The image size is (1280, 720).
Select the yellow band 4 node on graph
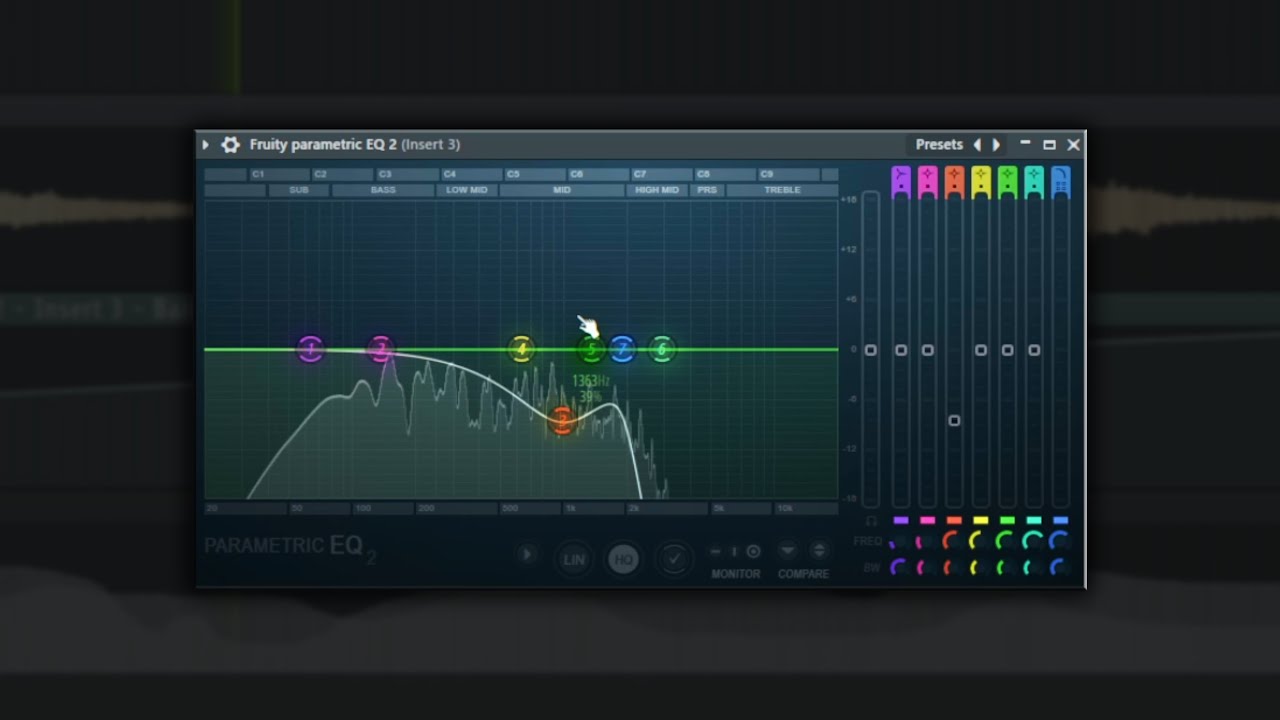521,349
